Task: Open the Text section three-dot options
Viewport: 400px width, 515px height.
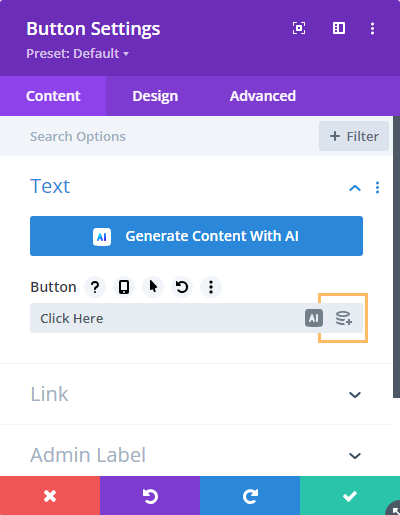Action: (x=377, y=188)
